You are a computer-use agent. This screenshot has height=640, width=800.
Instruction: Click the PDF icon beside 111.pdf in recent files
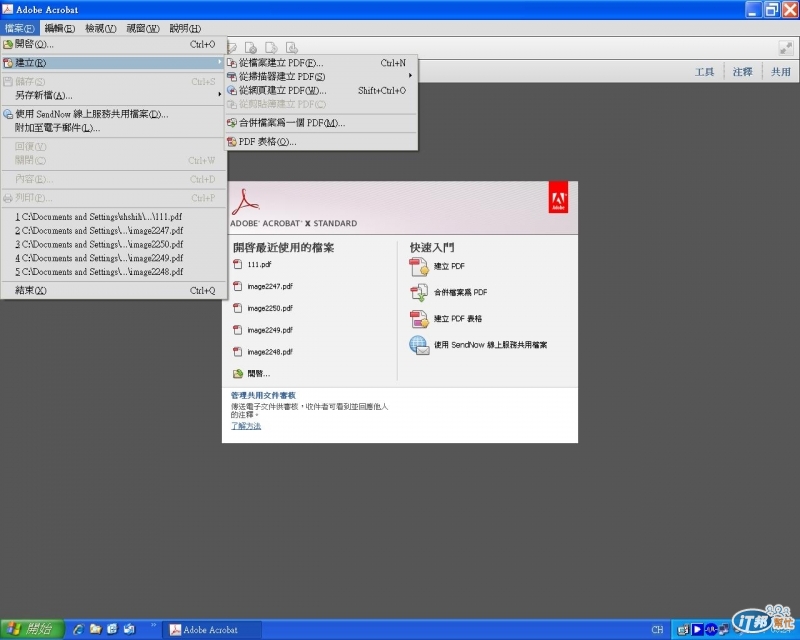237,264
